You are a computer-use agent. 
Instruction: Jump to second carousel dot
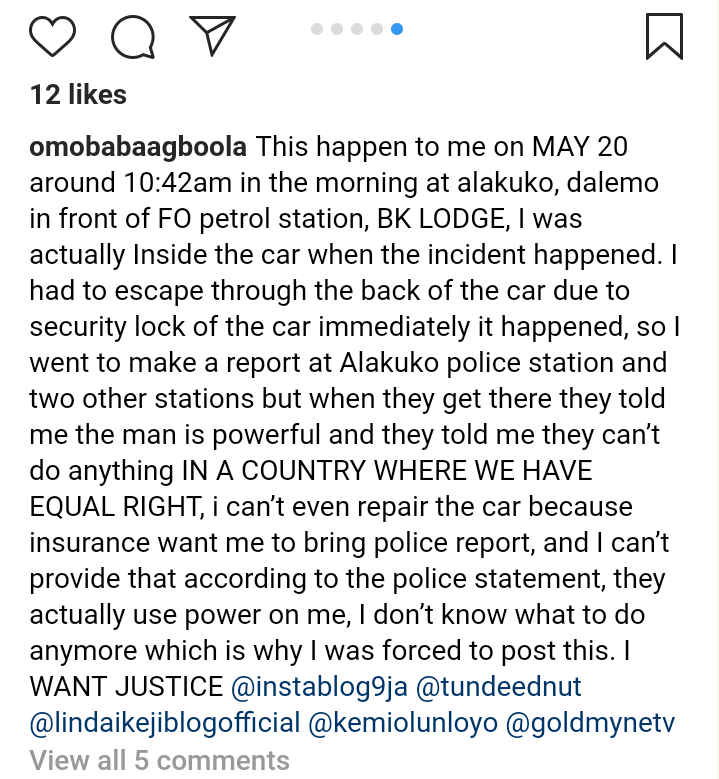click(x=337, y=29)
